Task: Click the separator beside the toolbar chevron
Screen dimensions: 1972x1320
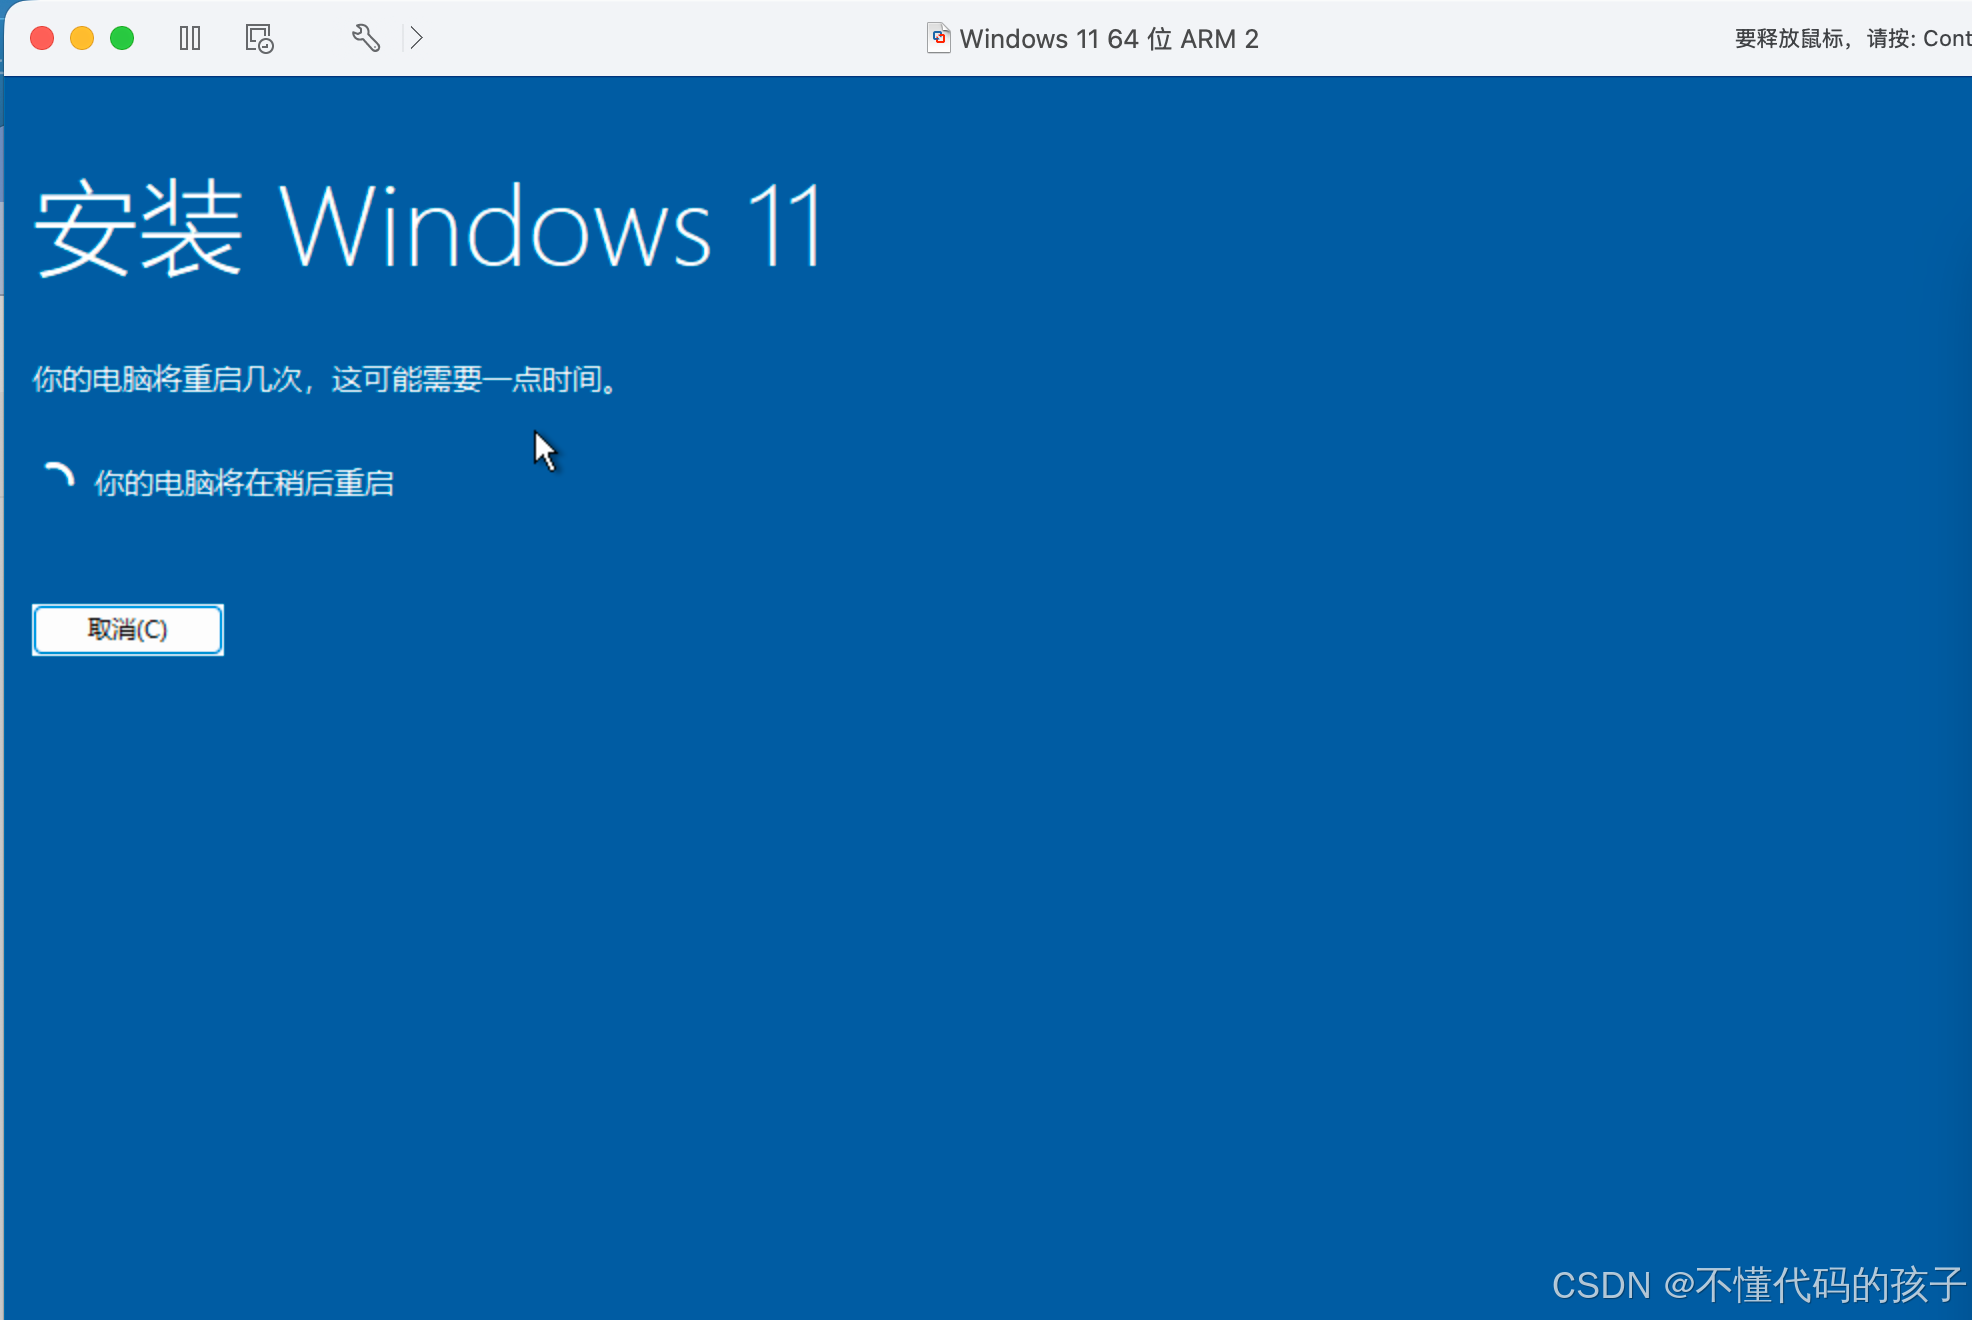Action: tap(402, 38)
